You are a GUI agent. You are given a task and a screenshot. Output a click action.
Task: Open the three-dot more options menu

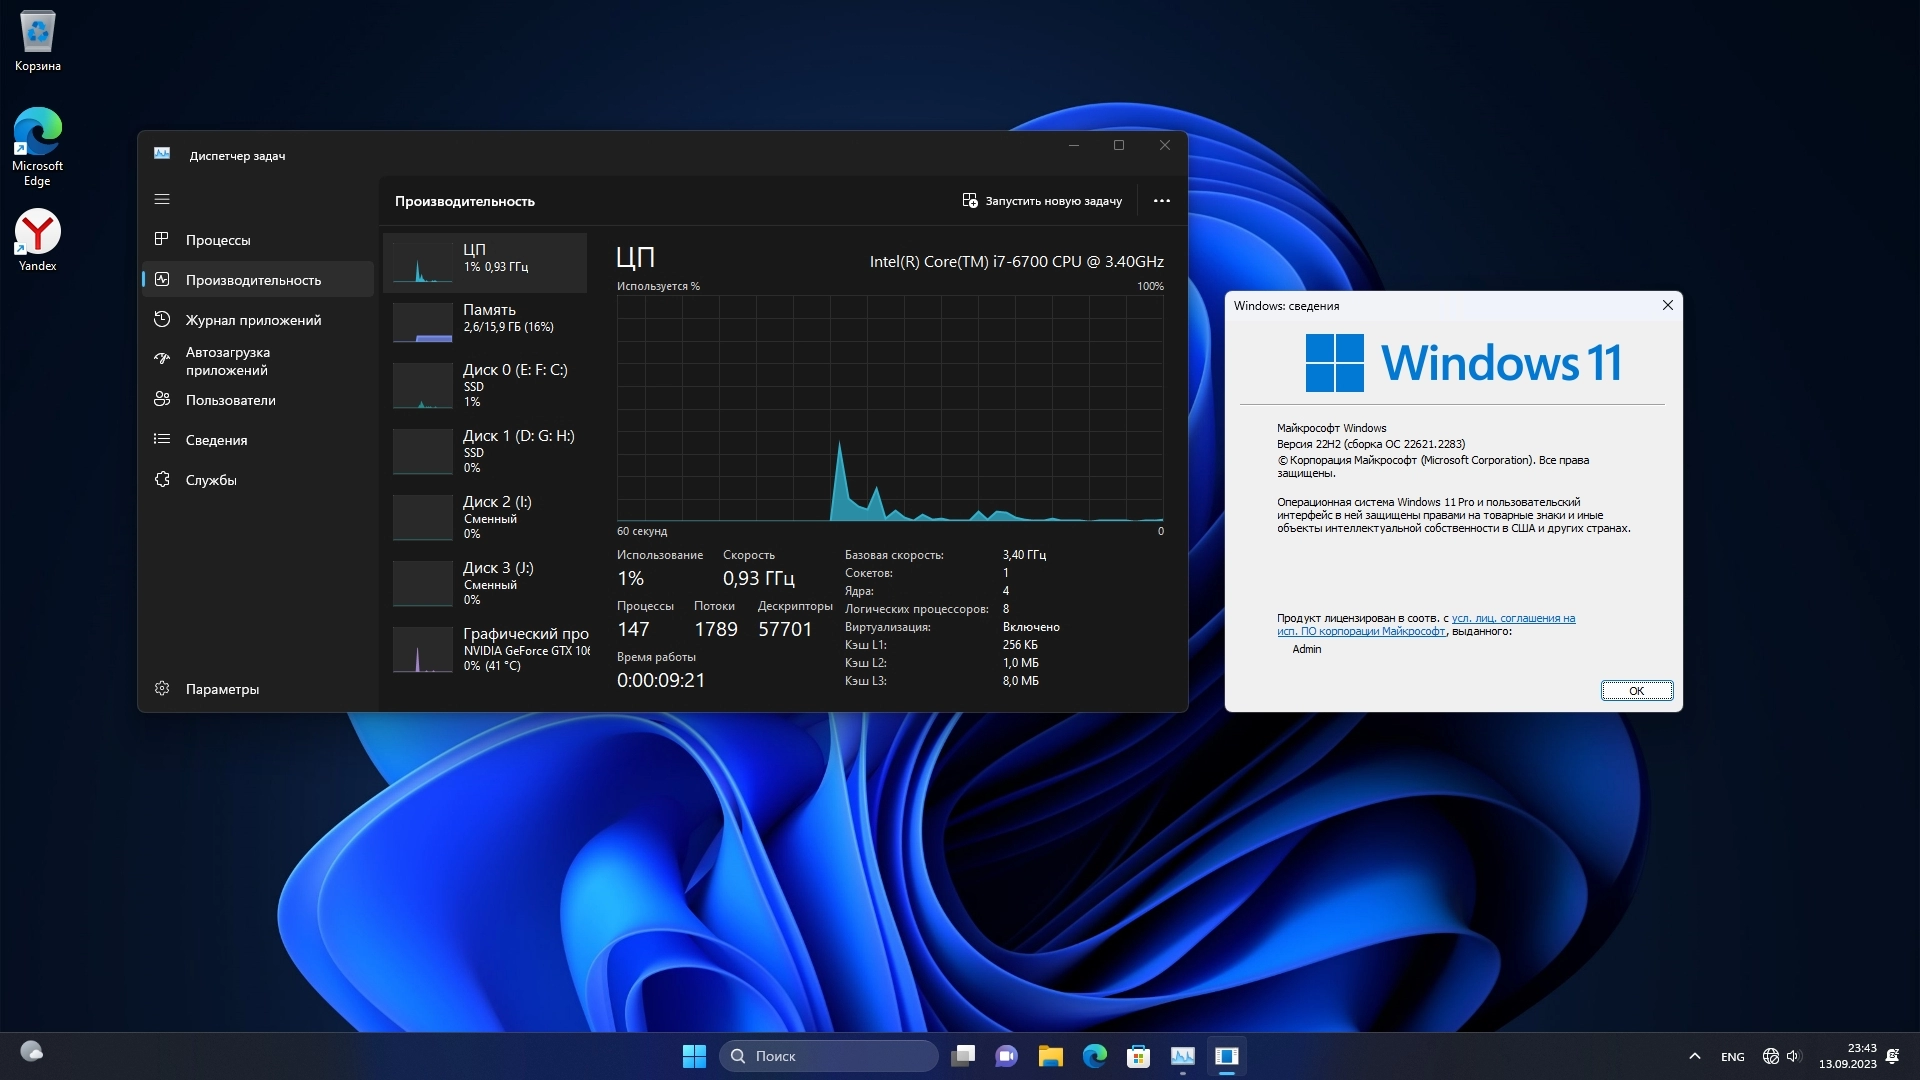point(1161,201)
